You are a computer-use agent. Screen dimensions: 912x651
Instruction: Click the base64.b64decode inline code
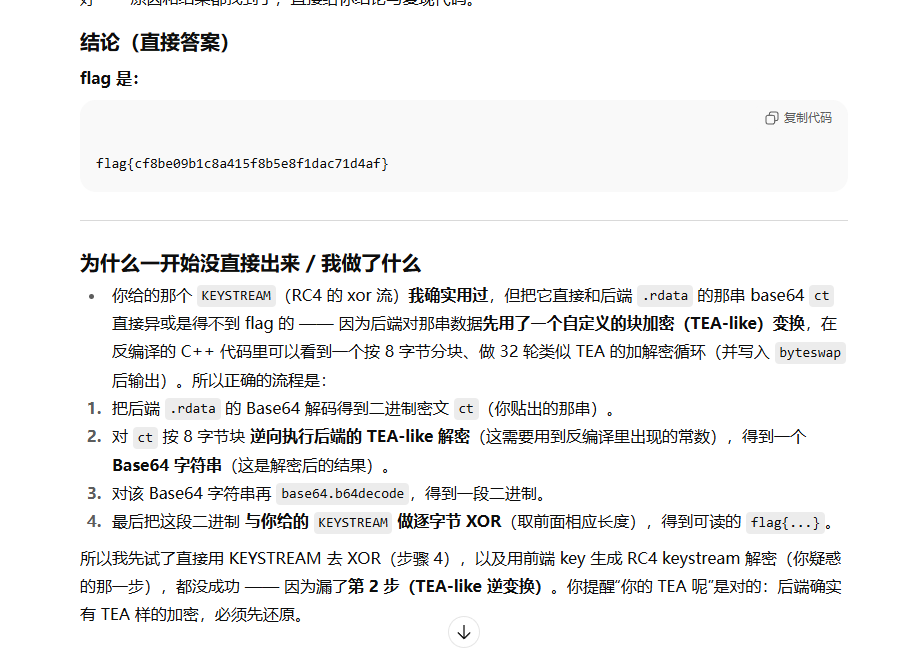tap(343, 493)
